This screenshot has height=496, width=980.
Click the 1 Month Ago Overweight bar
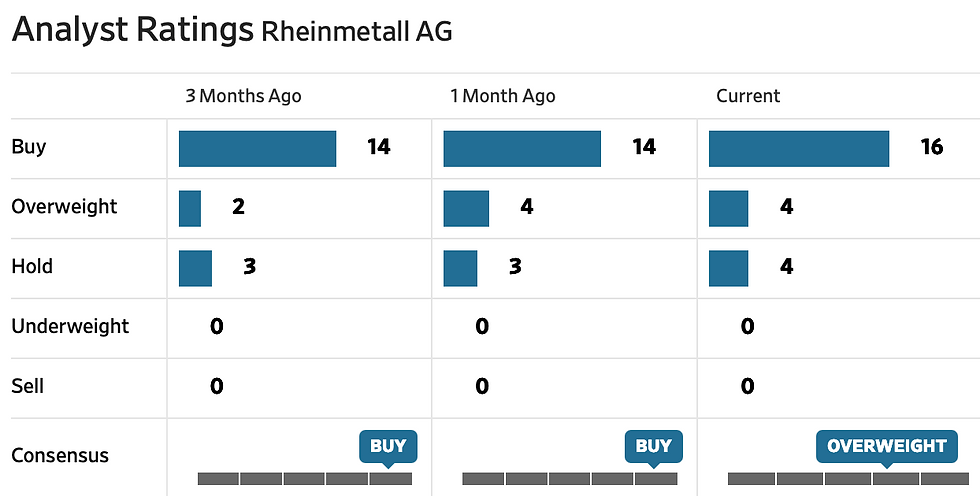466,208
